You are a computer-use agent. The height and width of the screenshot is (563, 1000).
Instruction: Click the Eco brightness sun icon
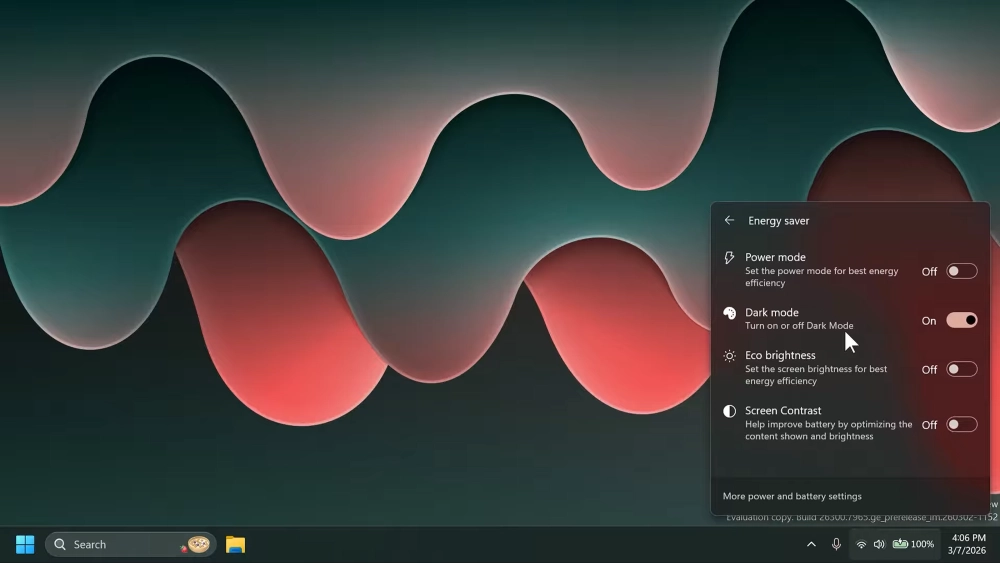click(x=729, y=356)
